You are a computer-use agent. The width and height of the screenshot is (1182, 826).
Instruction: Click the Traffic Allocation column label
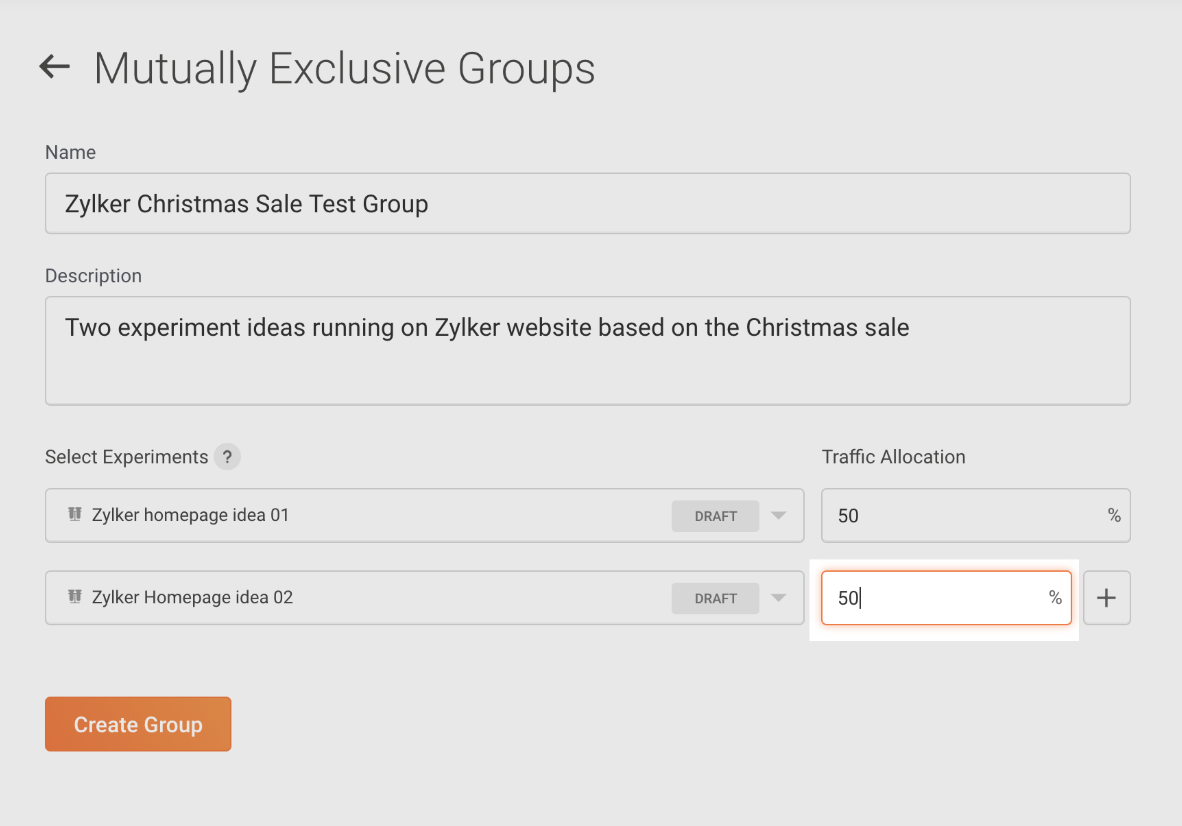(893, 457)
